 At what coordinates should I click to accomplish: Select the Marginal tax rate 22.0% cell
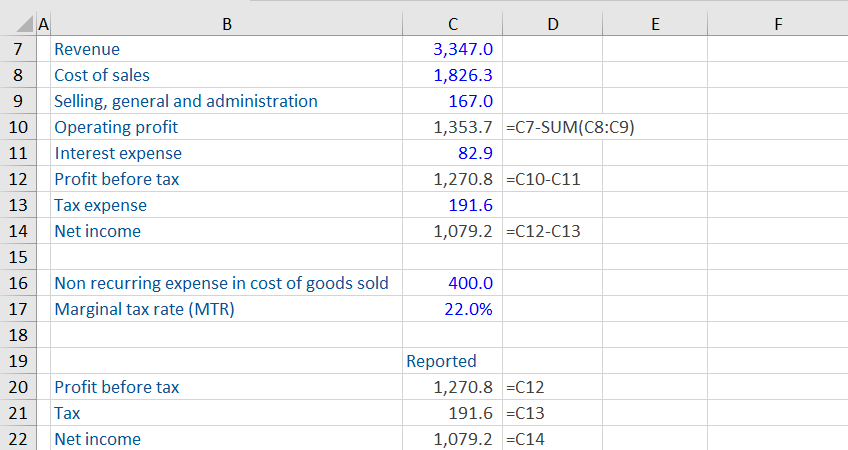click(452, 309)
